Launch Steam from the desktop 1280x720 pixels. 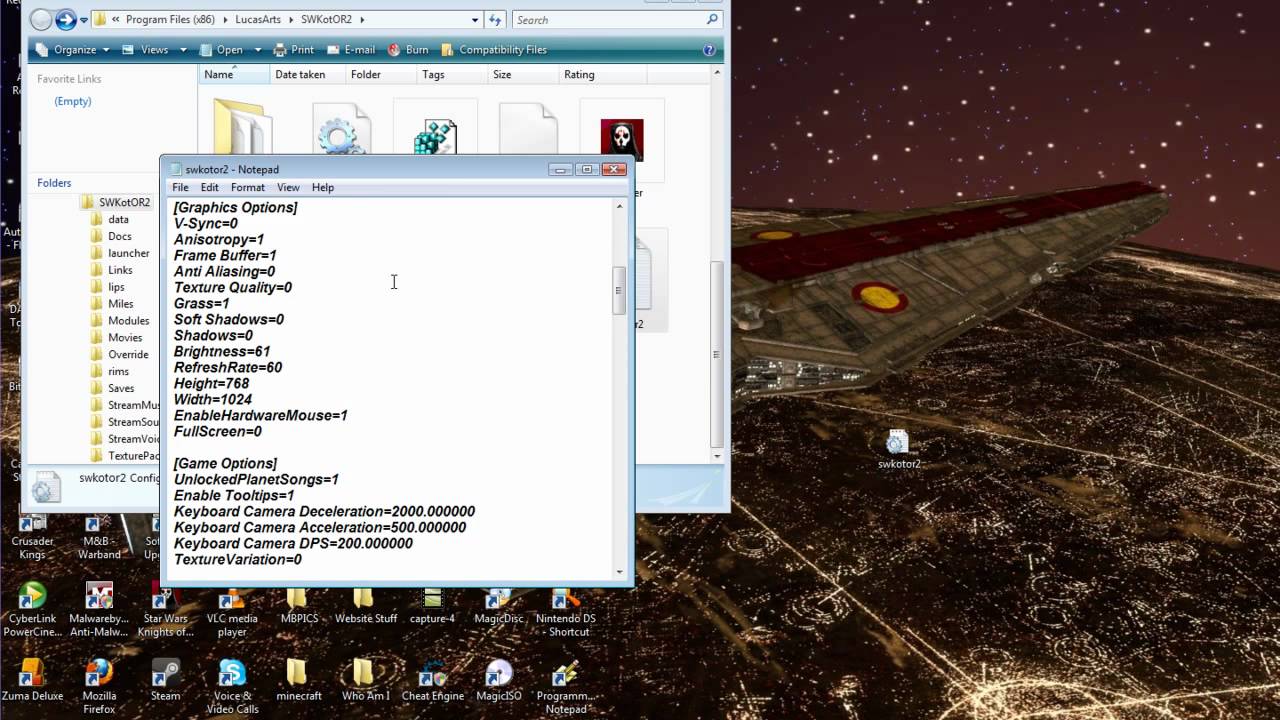(x=166, y=680)
